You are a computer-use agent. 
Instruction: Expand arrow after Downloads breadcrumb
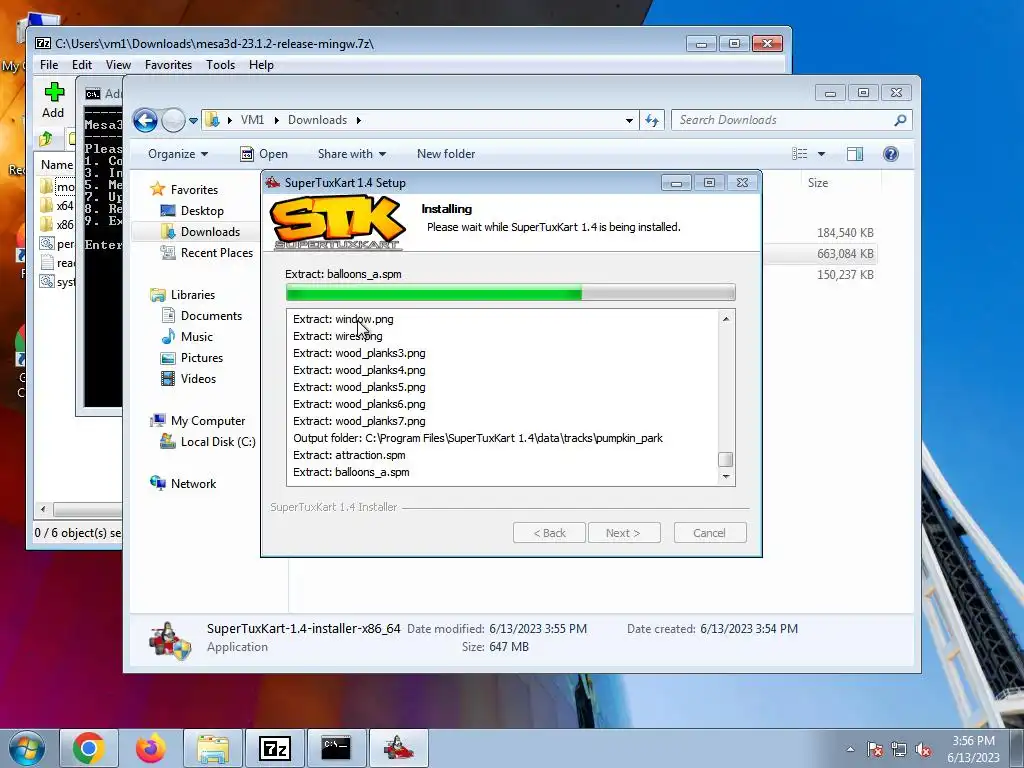[359, 121]
